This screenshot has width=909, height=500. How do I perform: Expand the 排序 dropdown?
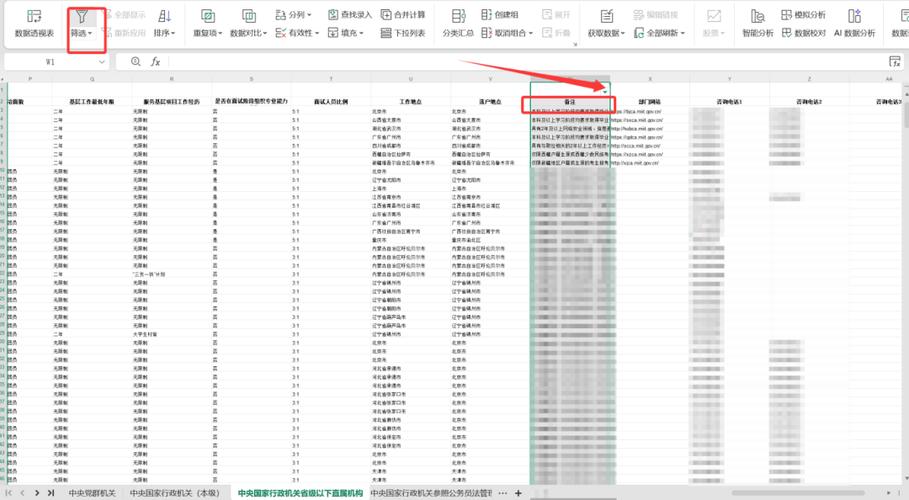coord(173,34)
